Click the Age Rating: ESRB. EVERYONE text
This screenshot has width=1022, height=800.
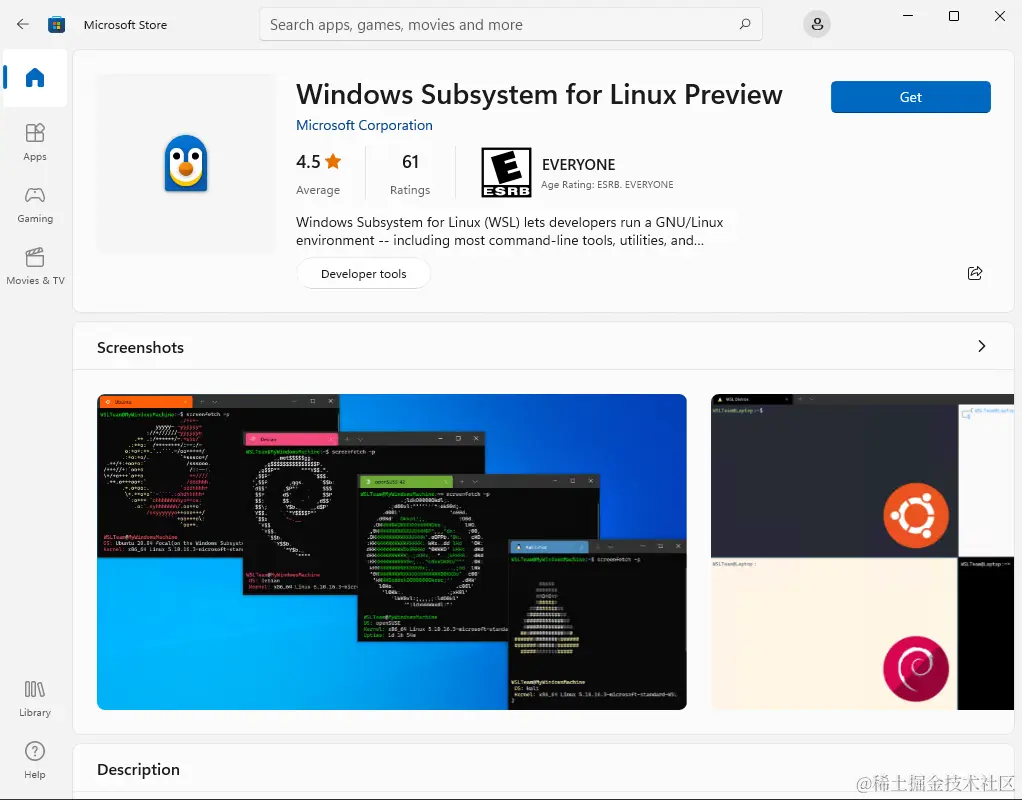tap(607, 185)
